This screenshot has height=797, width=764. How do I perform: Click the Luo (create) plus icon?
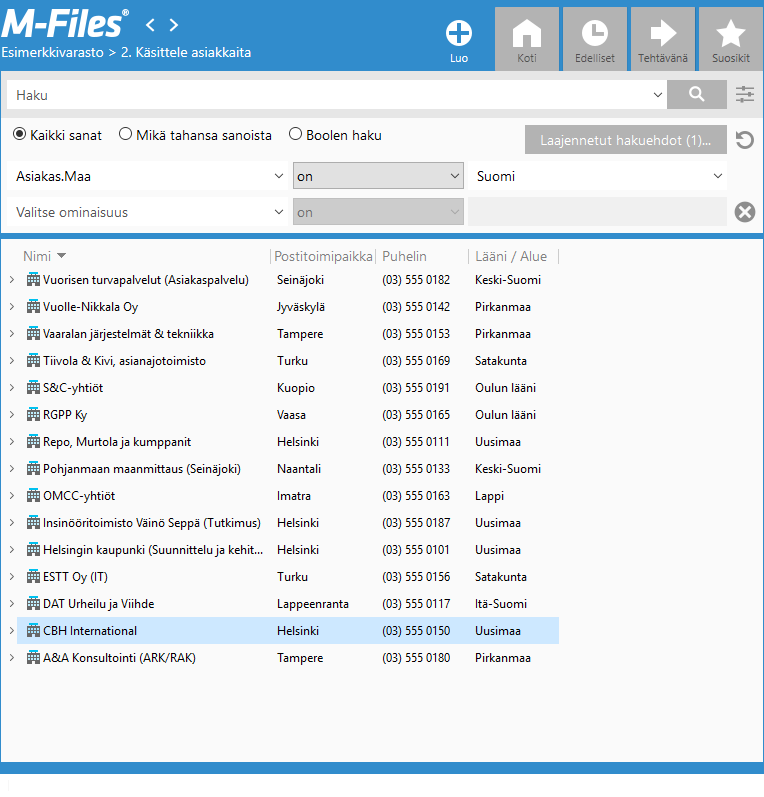point(459,34)
